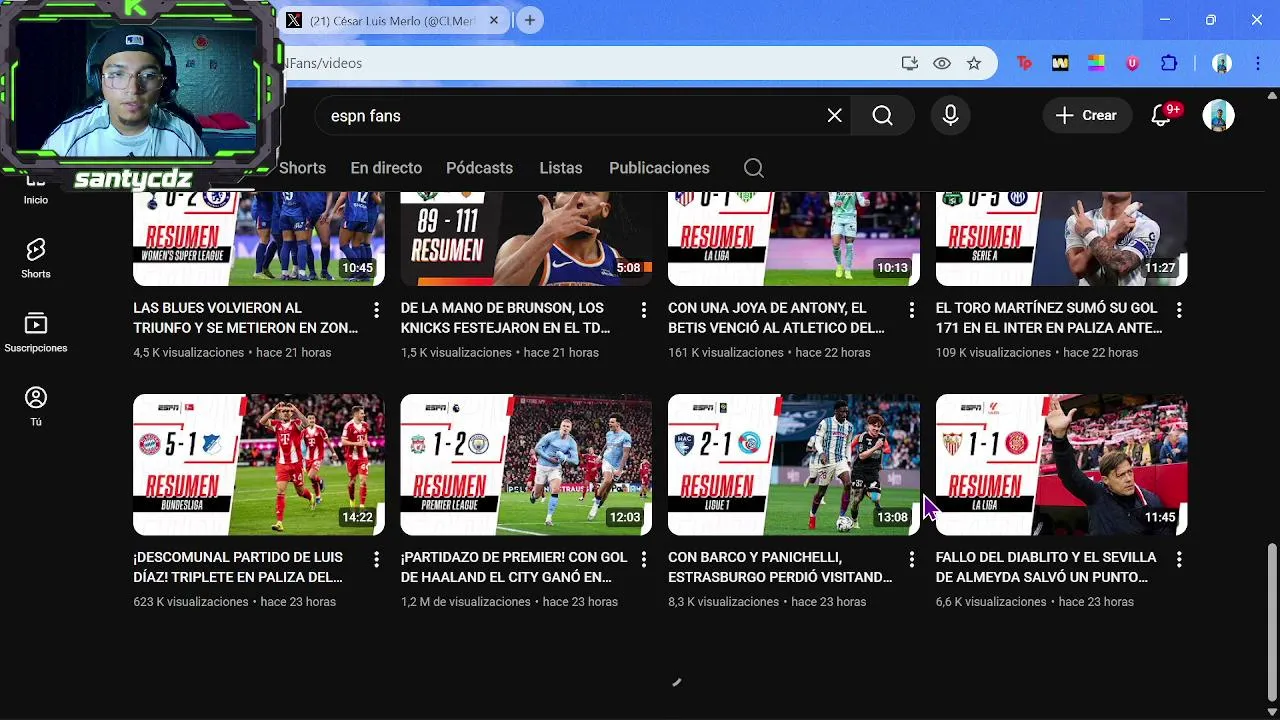
Task: Open options for 'CON BARCO Y PANICHELLI' video
Action: click(911, 559)
